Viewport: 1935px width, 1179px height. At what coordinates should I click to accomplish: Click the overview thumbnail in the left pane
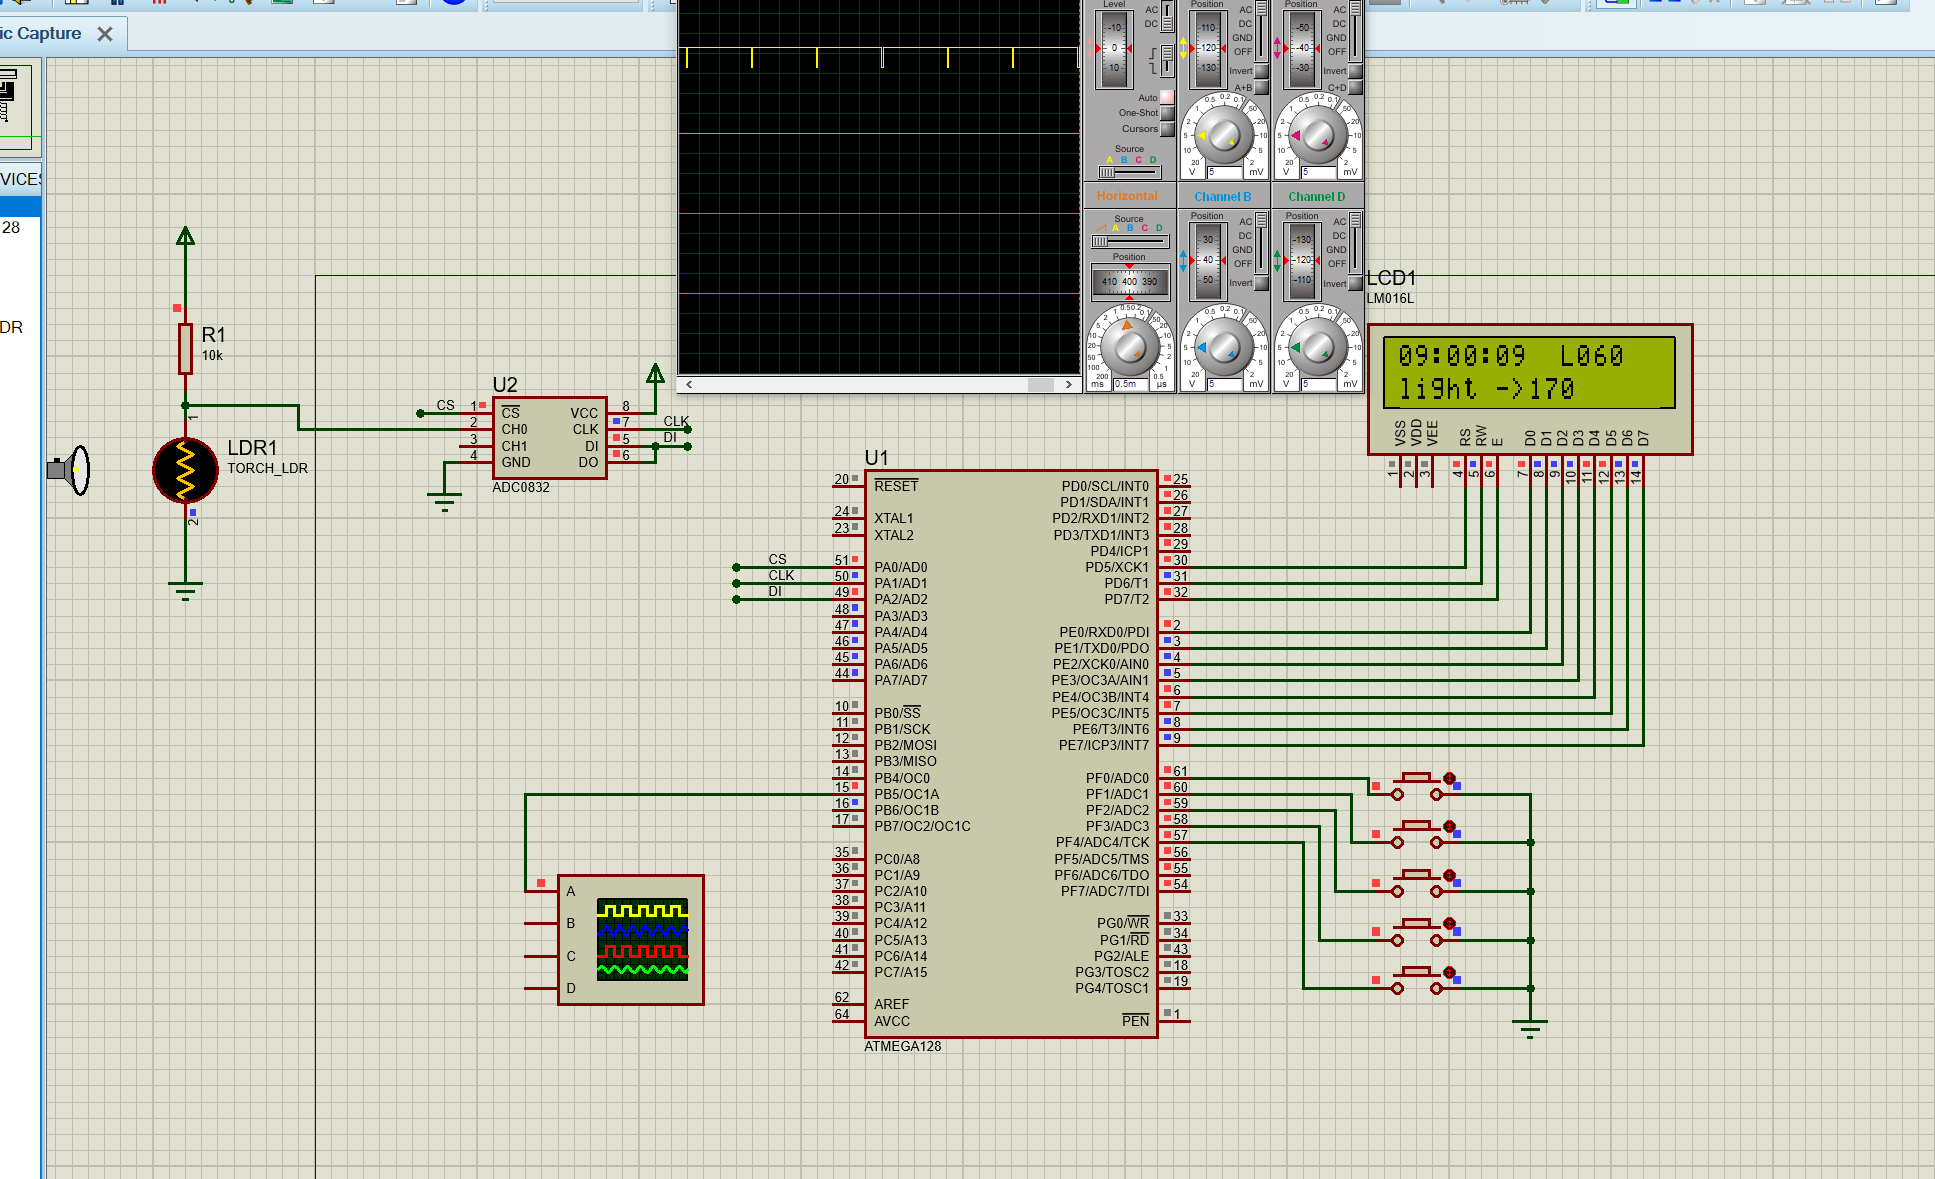point(18,105)
